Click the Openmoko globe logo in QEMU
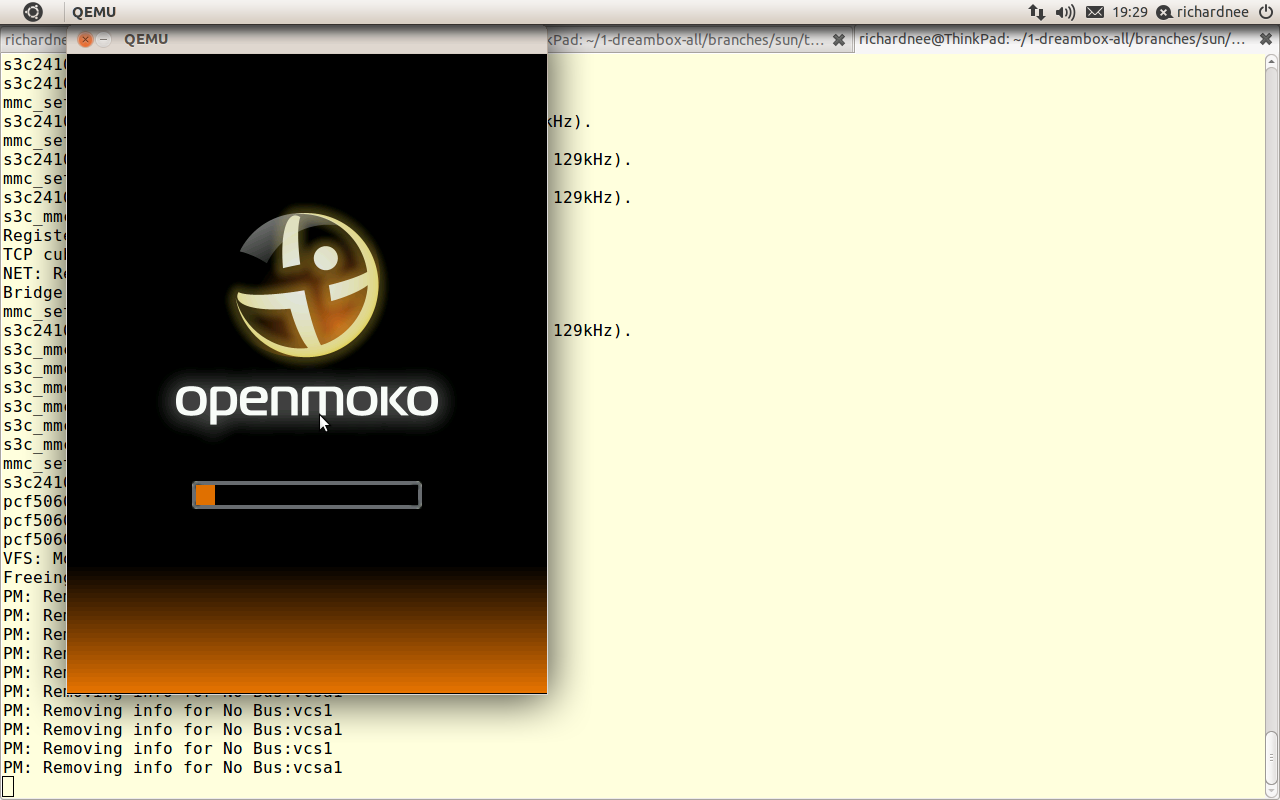The width and height of the screenshot is (1280, 800). 307,284
